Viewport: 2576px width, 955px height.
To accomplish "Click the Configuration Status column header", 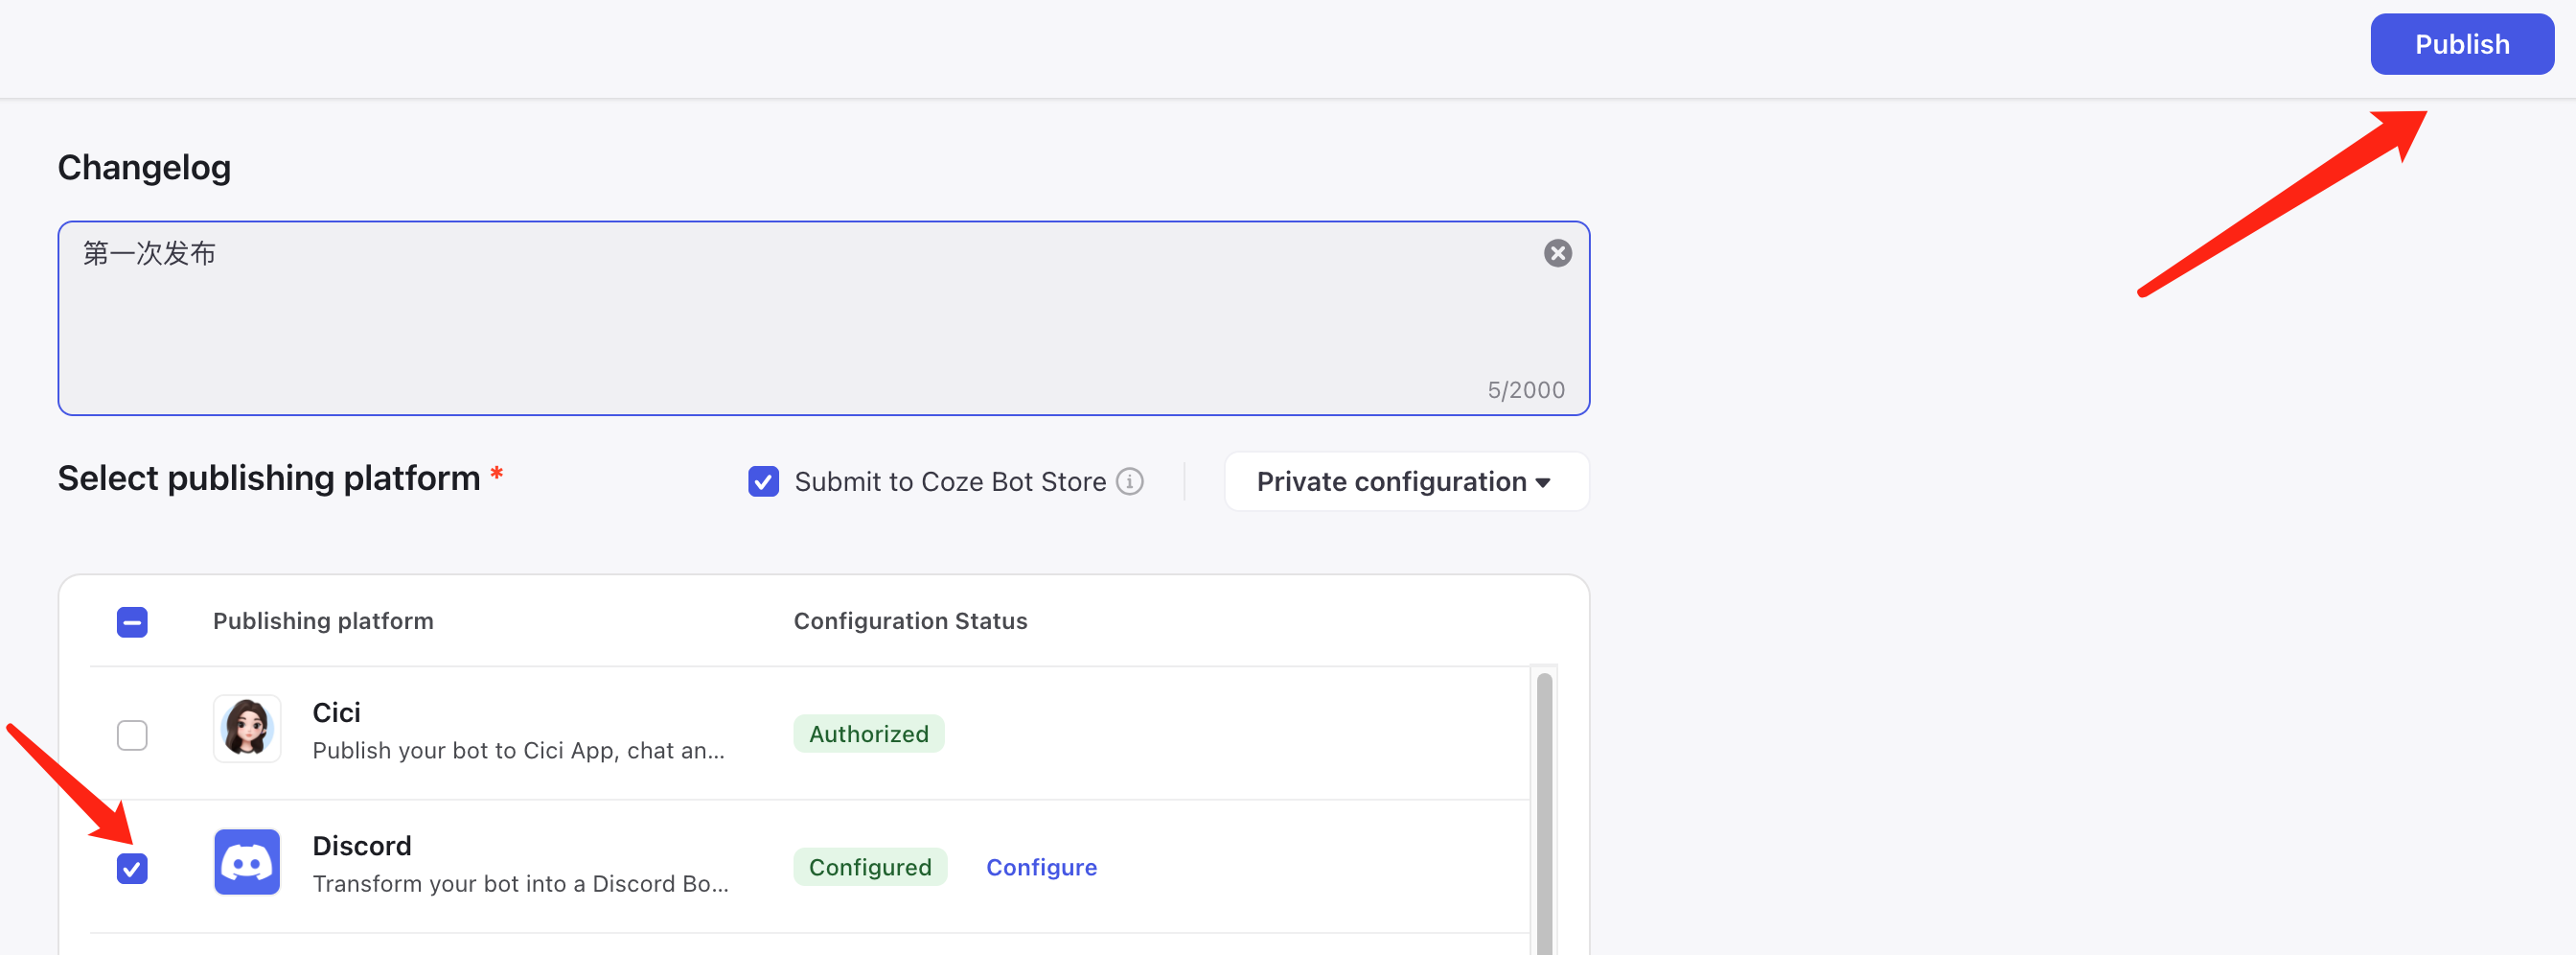I will (x=910, y=621).
